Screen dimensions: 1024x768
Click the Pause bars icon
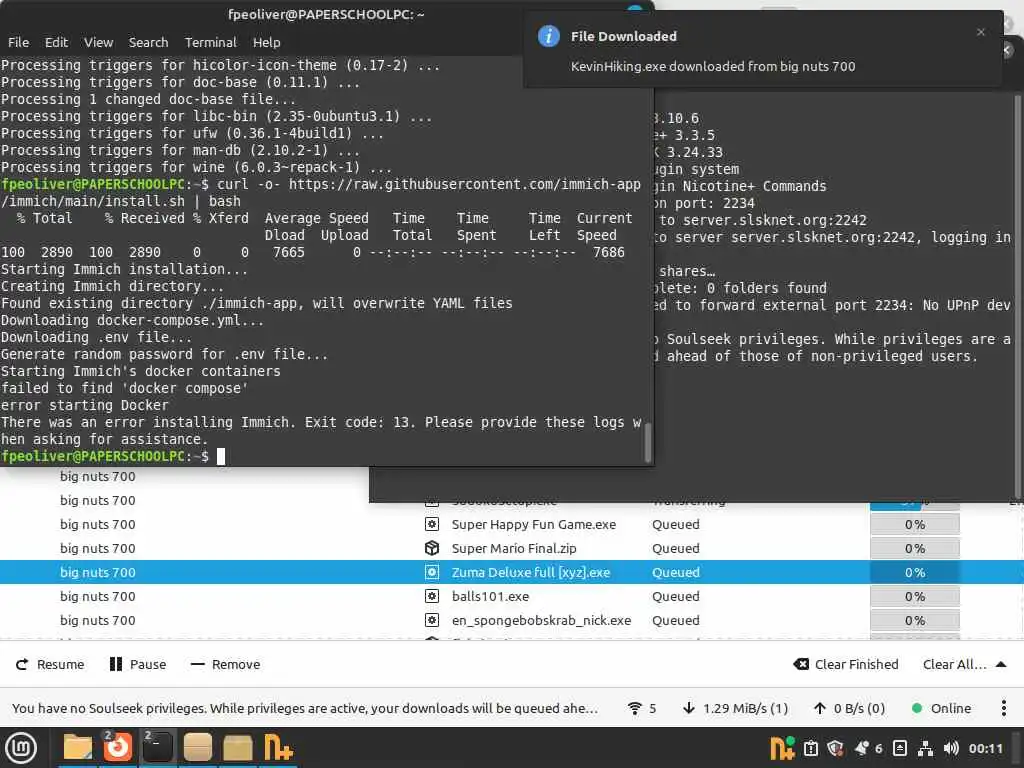116,664
